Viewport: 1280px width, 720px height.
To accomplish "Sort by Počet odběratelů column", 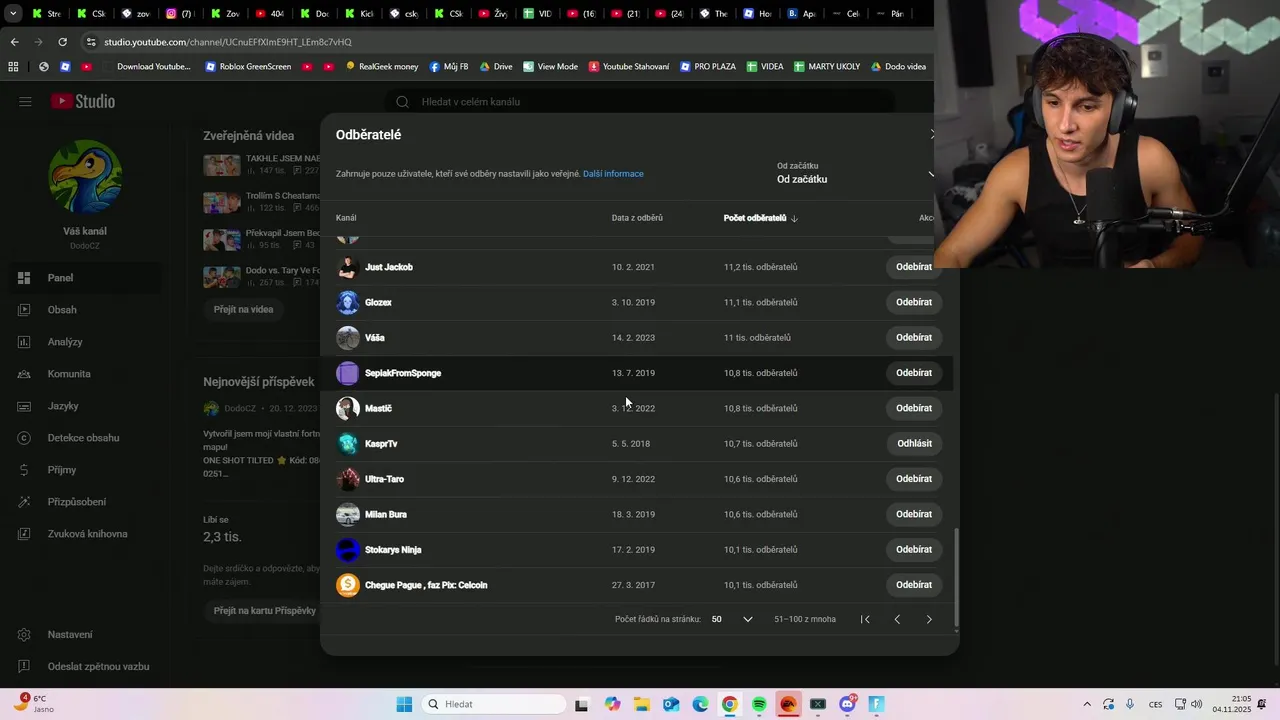I will 760,218.
